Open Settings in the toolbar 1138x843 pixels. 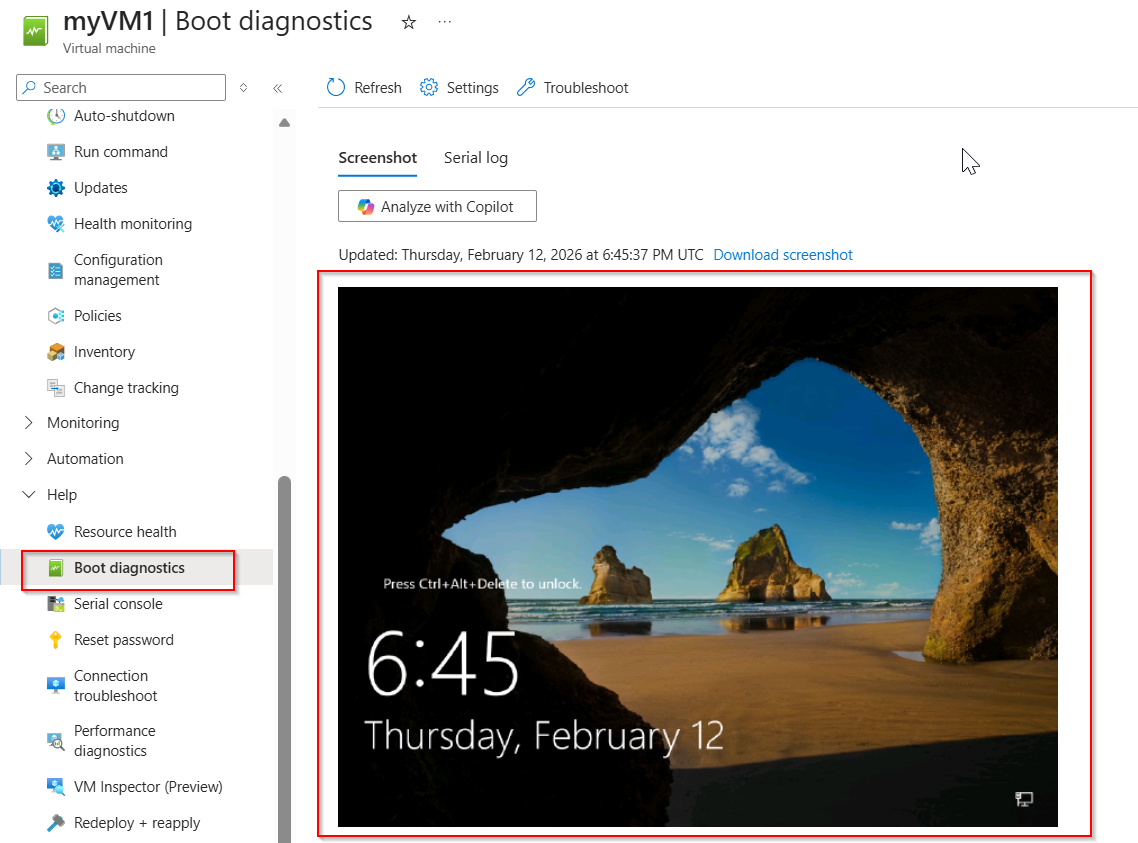[459, 88]
